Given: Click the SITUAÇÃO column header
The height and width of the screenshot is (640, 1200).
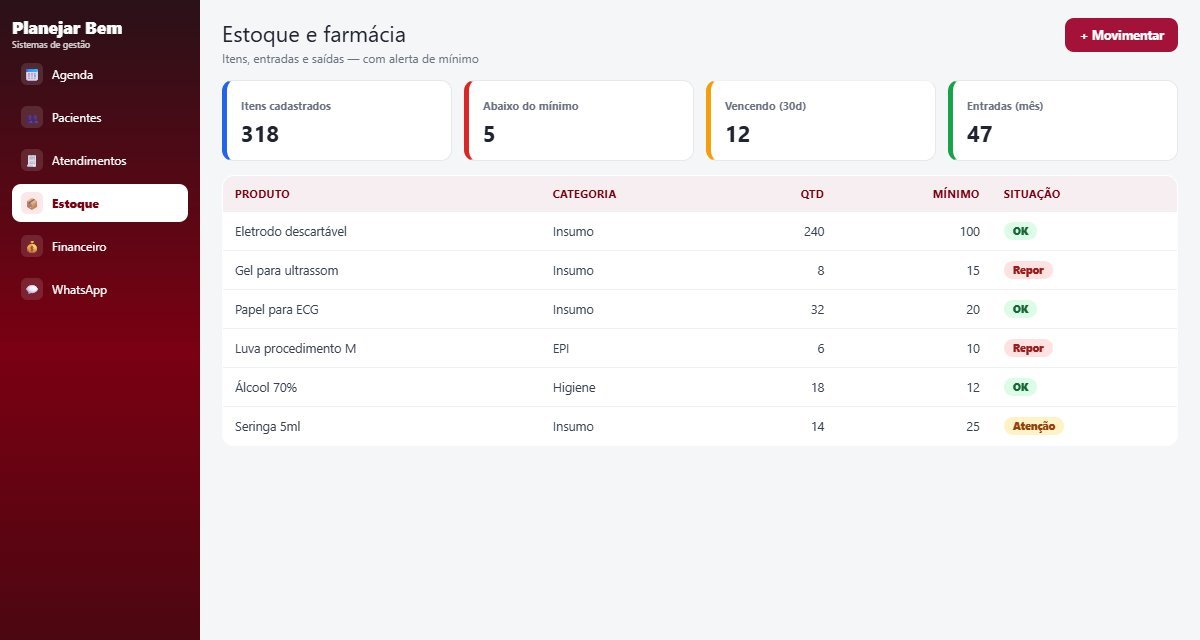Looking at the screenshot, I should (1032, 194).
